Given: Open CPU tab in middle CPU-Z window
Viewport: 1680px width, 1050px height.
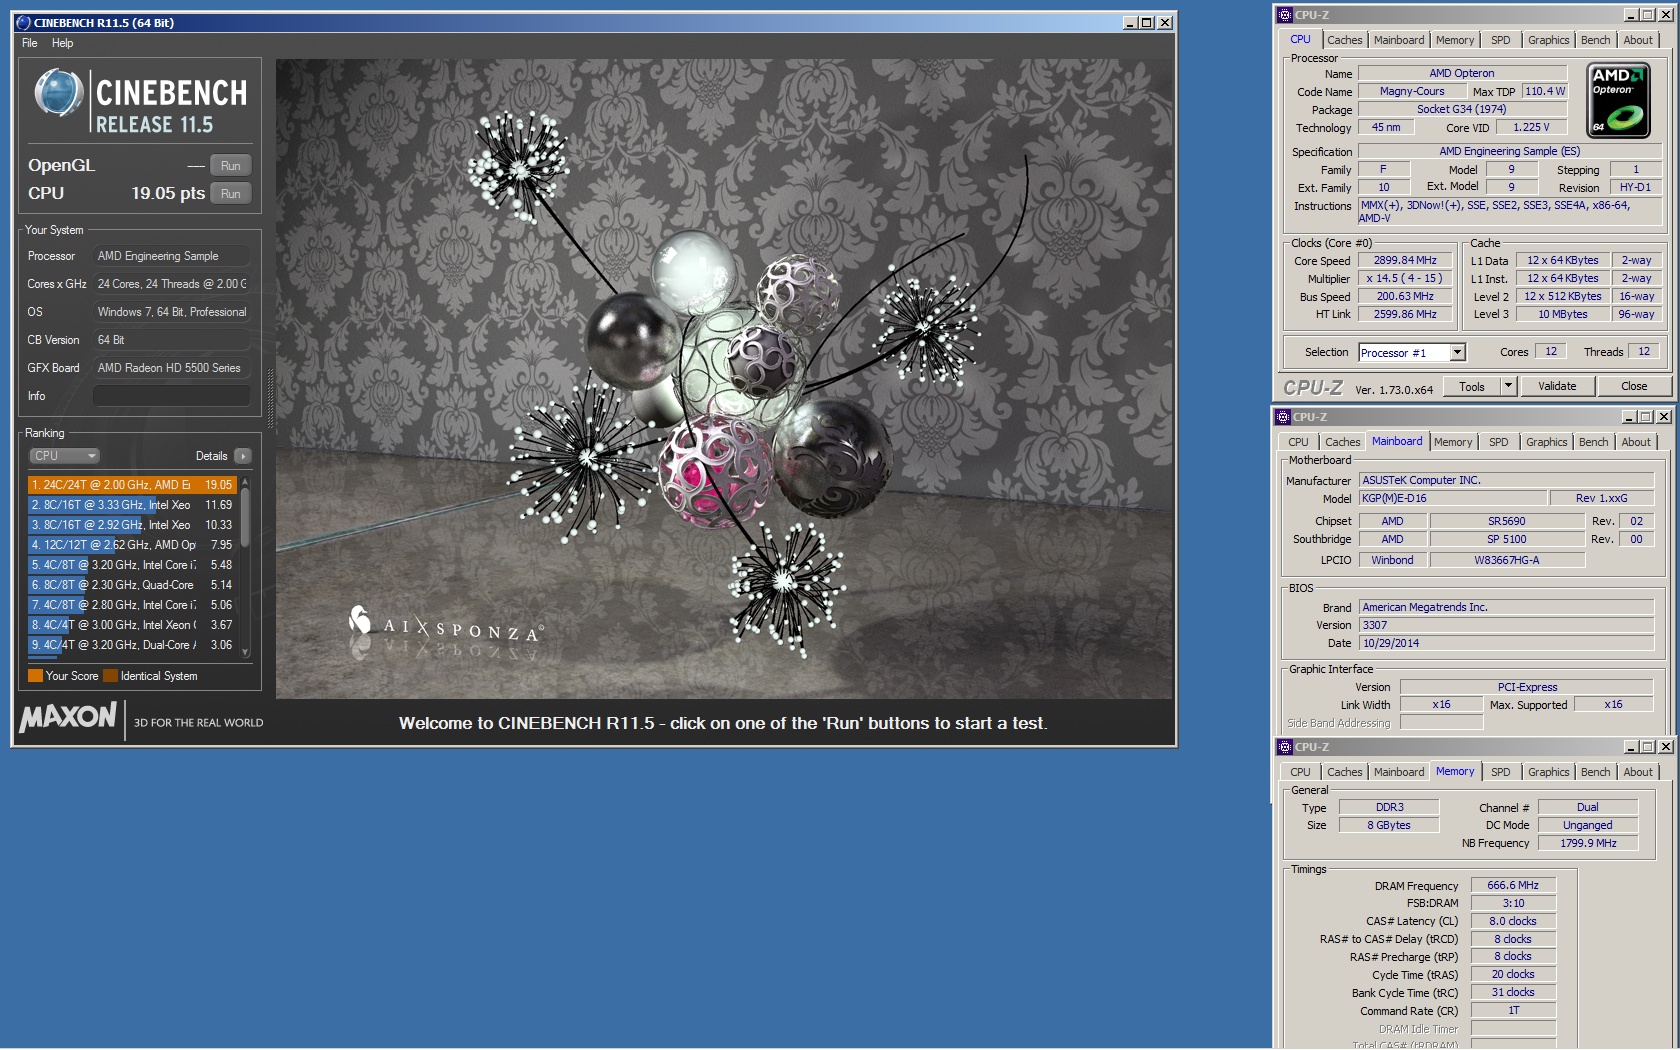Looking at the screenshot, I should pos(1298,442).
